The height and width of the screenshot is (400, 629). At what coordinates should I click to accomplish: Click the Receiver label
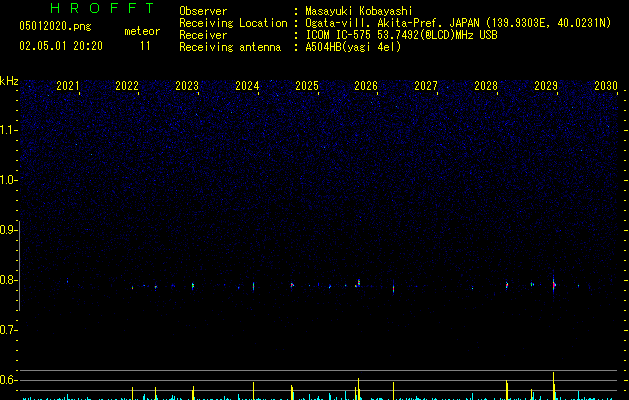[203, 35]
